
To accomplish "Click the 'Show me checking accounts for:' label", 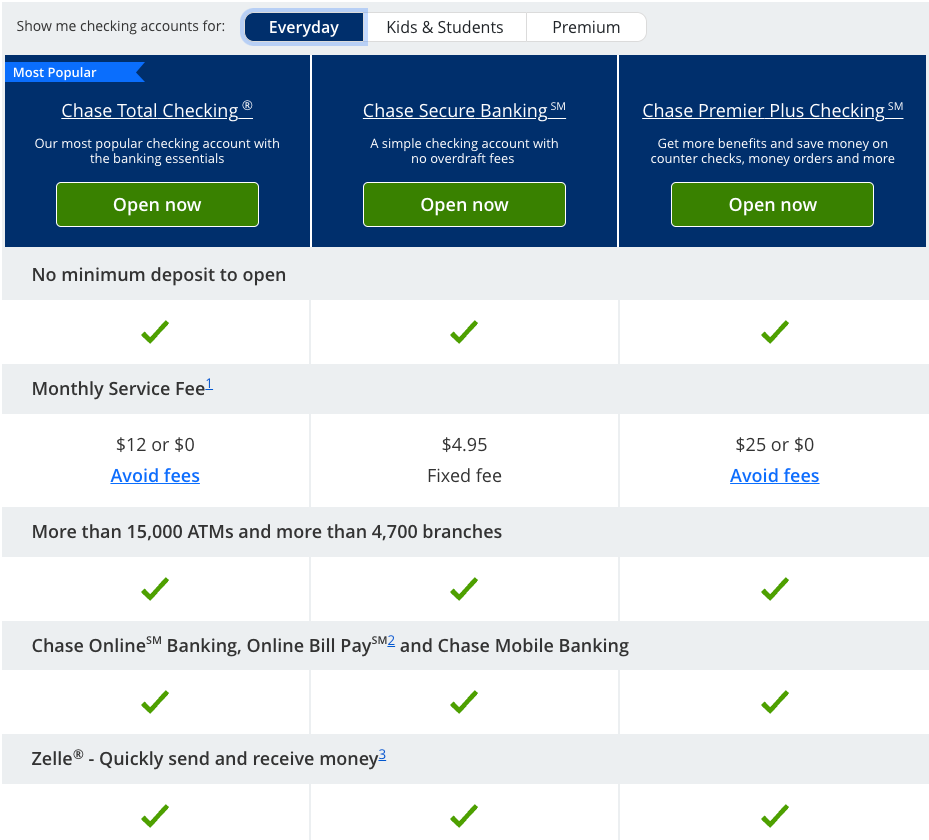I will (x=121, y=27).
